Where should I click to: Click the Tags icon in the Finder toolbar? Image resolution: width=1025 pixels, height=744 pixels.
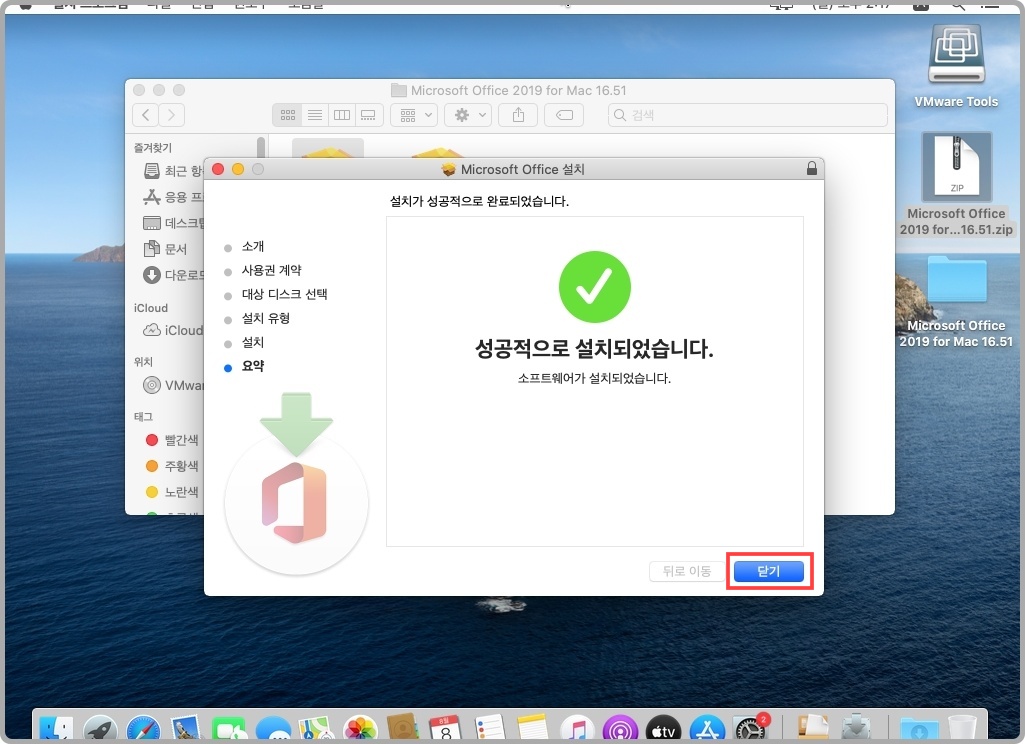coord(563,114)
